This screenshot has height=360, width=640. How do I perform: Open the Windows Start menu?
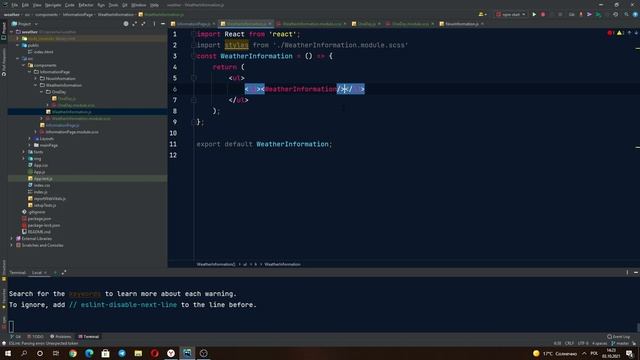[8, 353]
